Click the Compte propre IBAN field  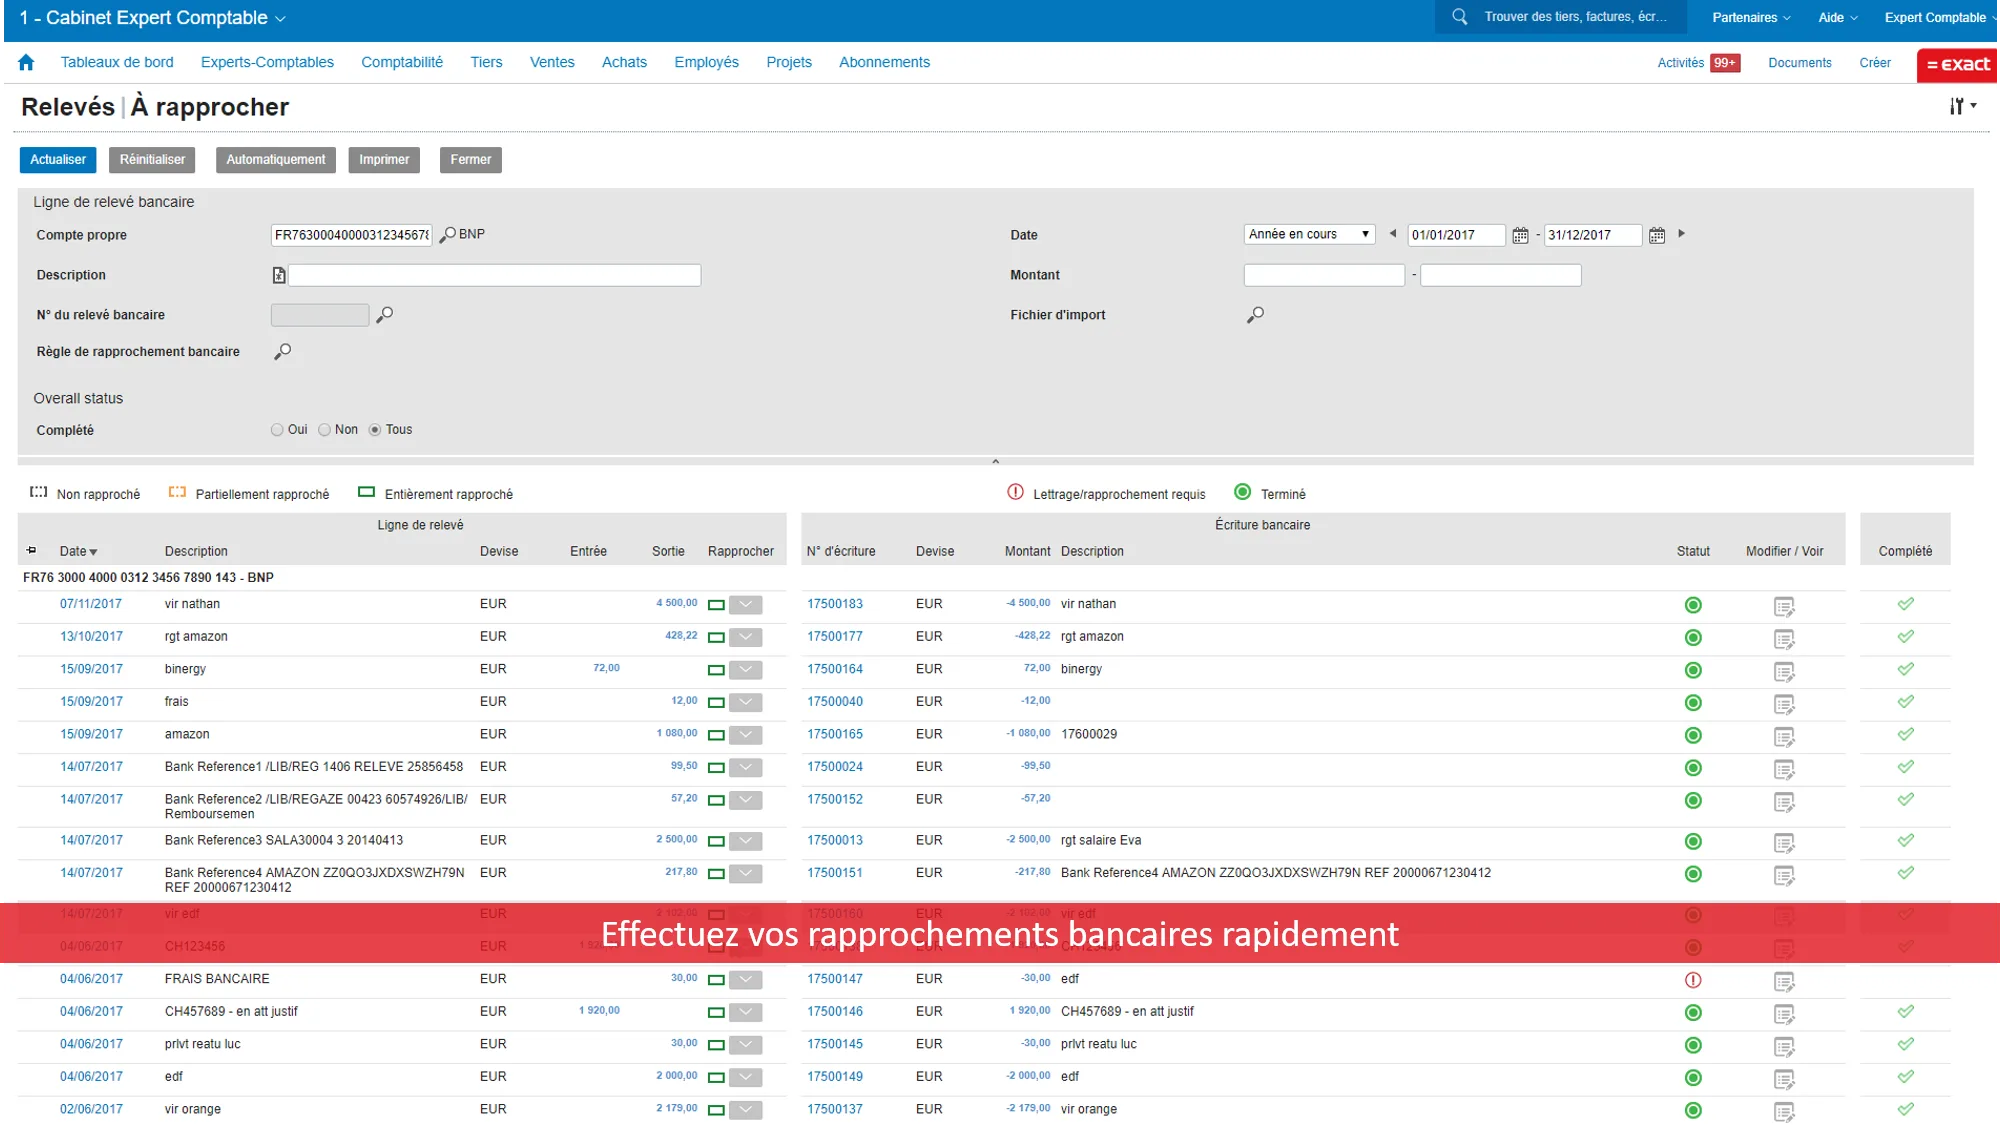(352, 235)
